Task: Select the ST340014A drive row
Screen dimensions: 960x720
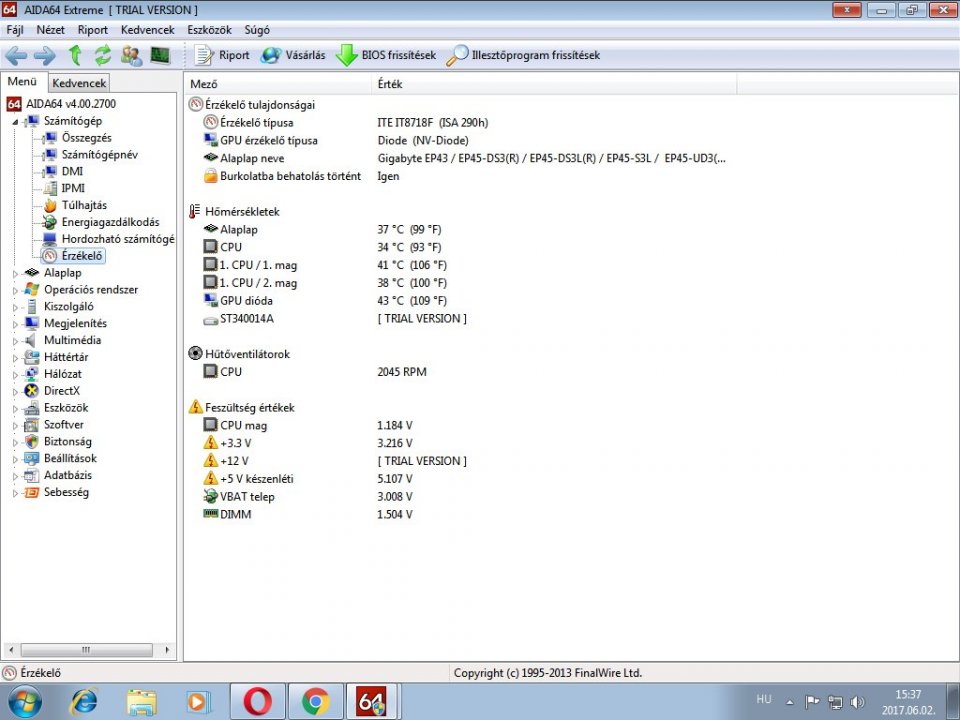Action: point(335,318)
